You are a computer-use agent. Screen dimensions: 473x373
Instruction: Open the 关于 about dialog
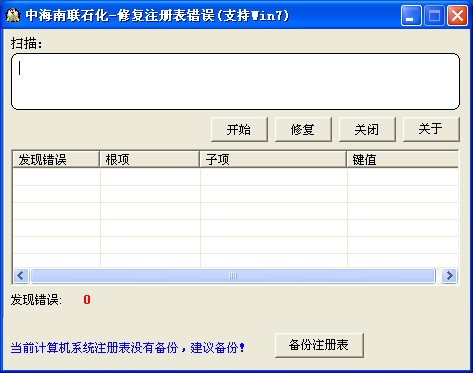point(431,129)
